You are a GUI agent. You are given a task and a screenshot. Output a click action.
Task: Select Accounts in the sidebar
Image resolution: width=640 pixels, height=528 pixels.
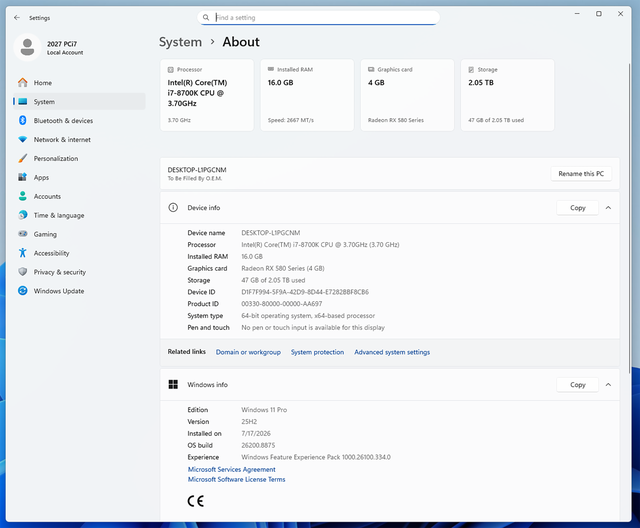[x=79, y=196]
